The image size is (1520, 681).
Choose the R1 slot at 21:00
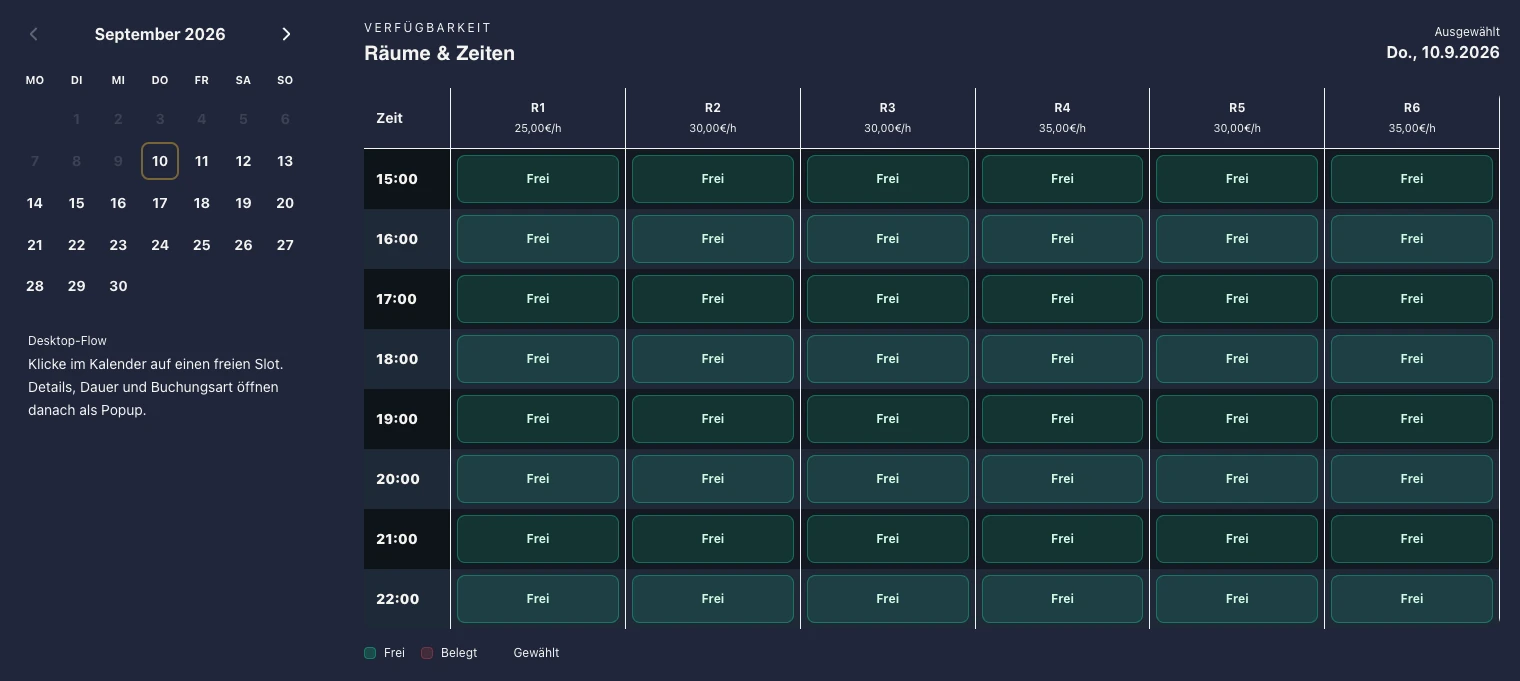[x=538, y=539]
